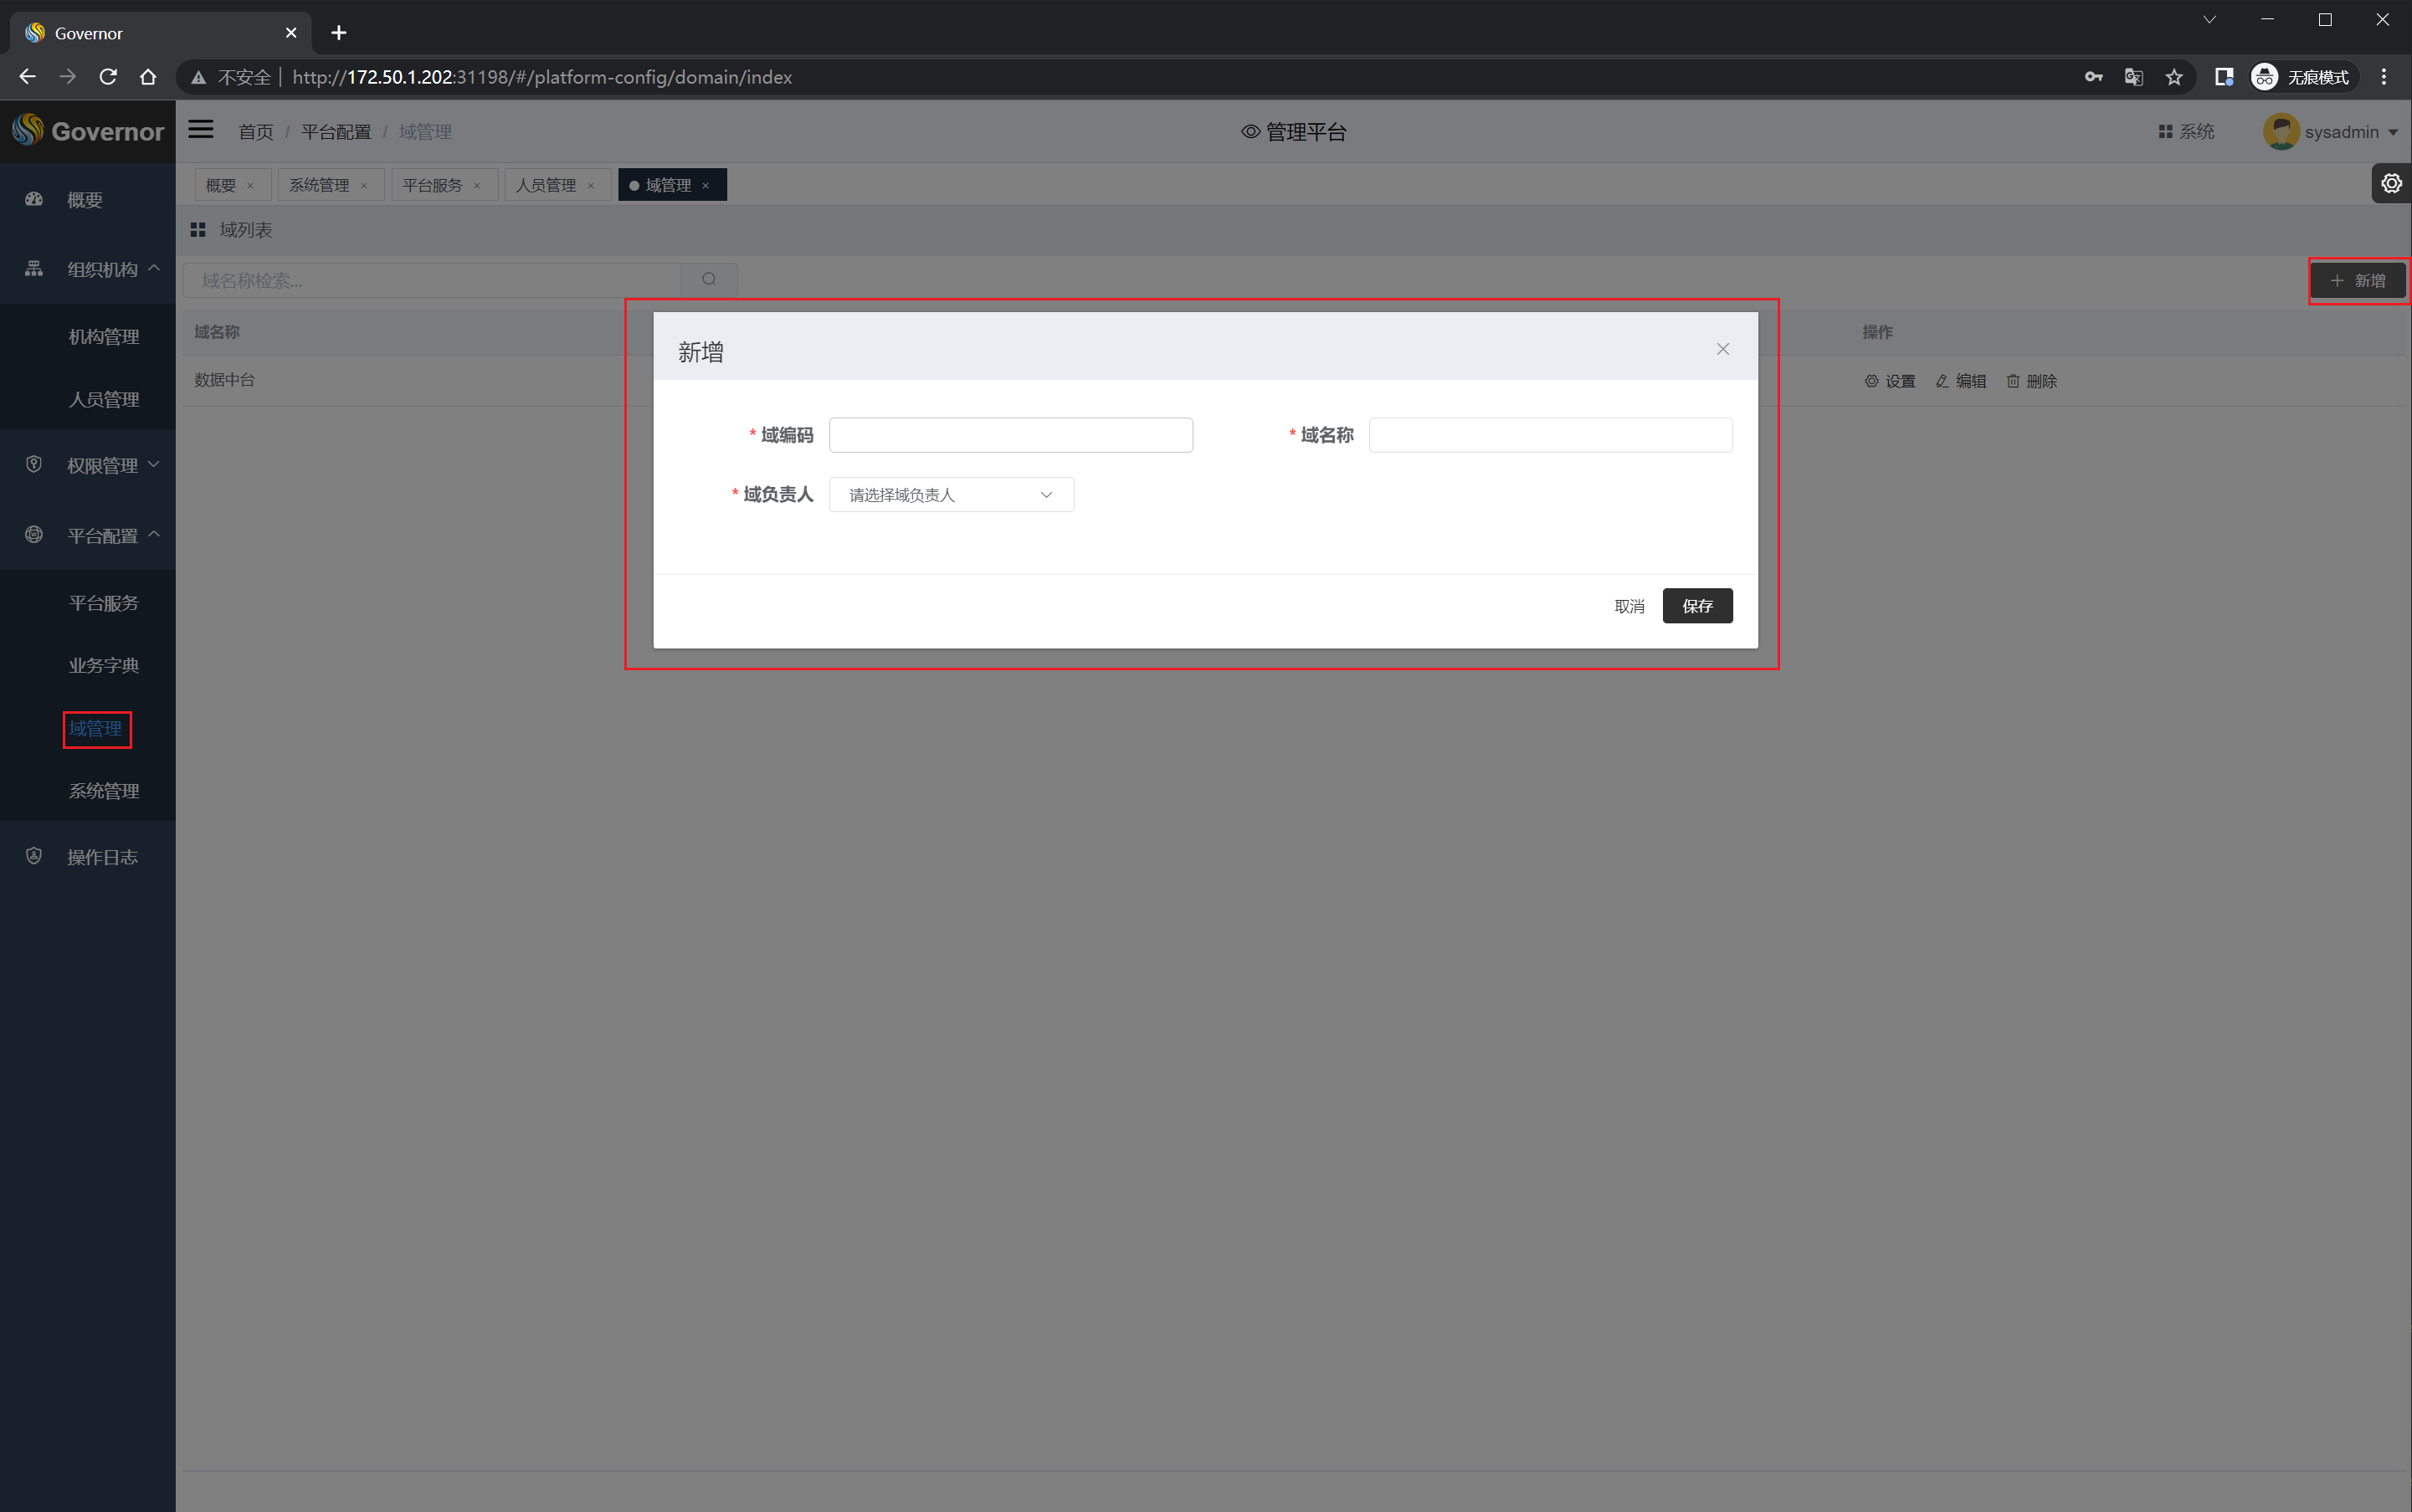Image resolution: width=2412 pixels, height=1512 pixels.
Task: Open 平台服务 in sidebar
Action: [x=104, y=603]
